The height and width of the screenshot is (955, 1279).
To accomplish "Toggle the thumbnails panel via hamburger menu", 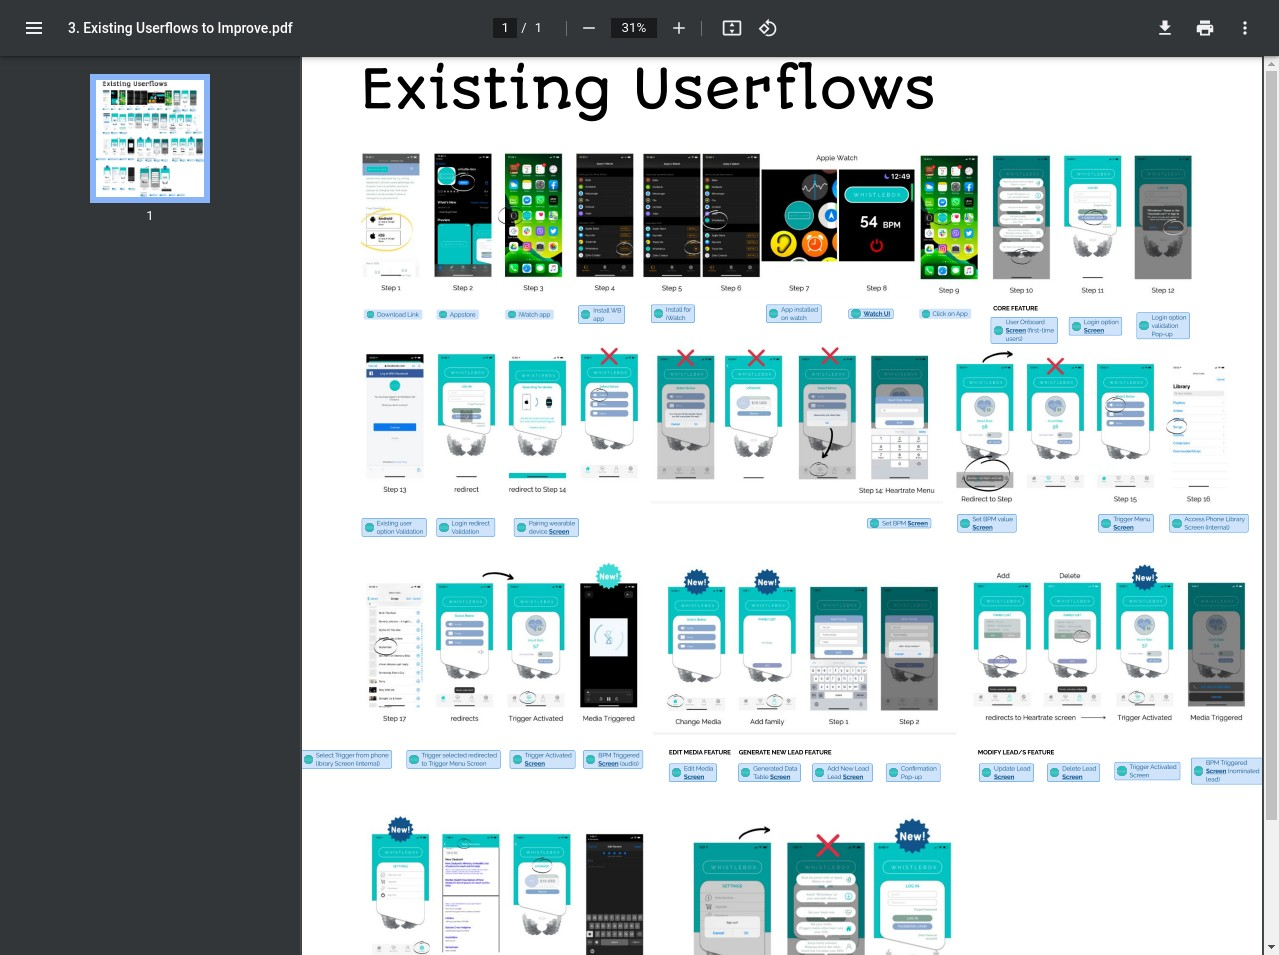I will coord(34,28).
